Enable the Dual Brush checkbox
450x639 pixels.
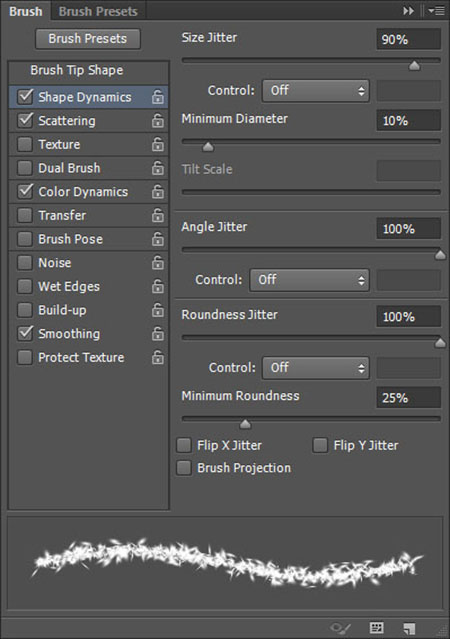pos(25,167)
